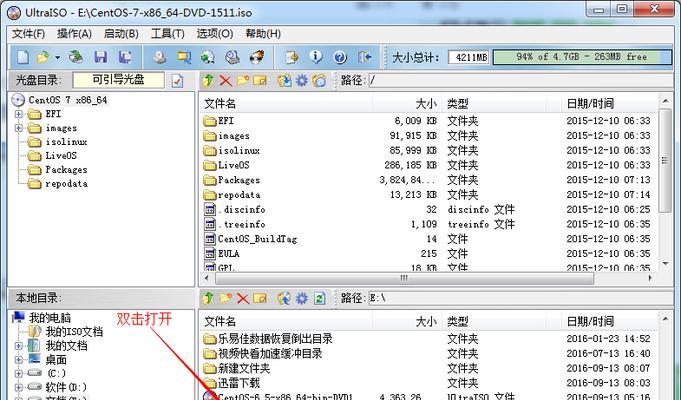This screenshot has height=400, width=681.
Task: Click the 94% of 4.7GB capacity bar
Action: [x=582, y=57]
